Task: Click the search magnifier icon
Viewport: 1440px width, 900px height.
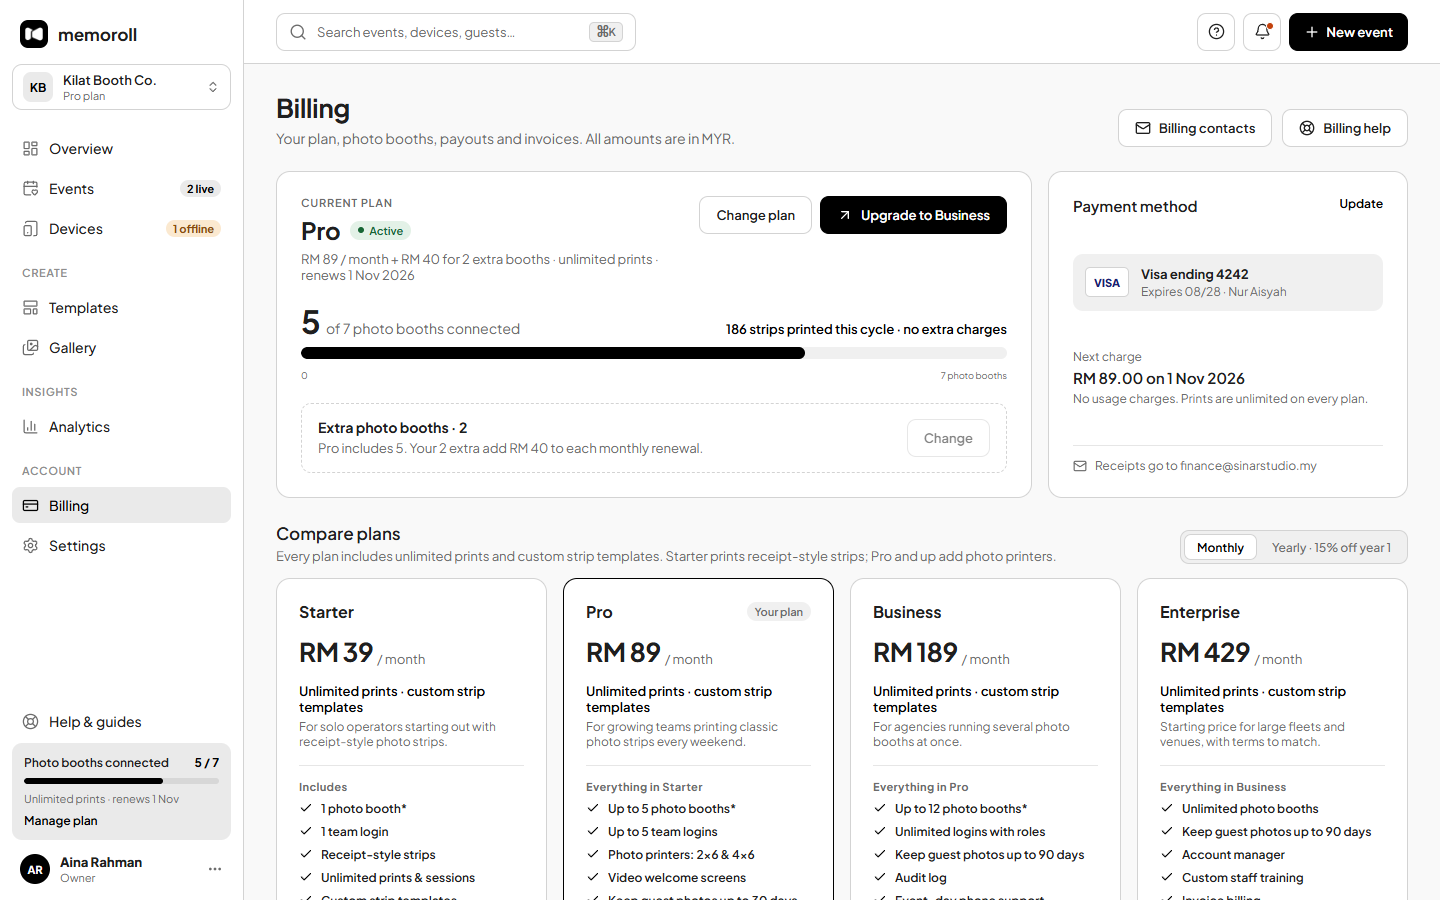Action: point(298,32)
